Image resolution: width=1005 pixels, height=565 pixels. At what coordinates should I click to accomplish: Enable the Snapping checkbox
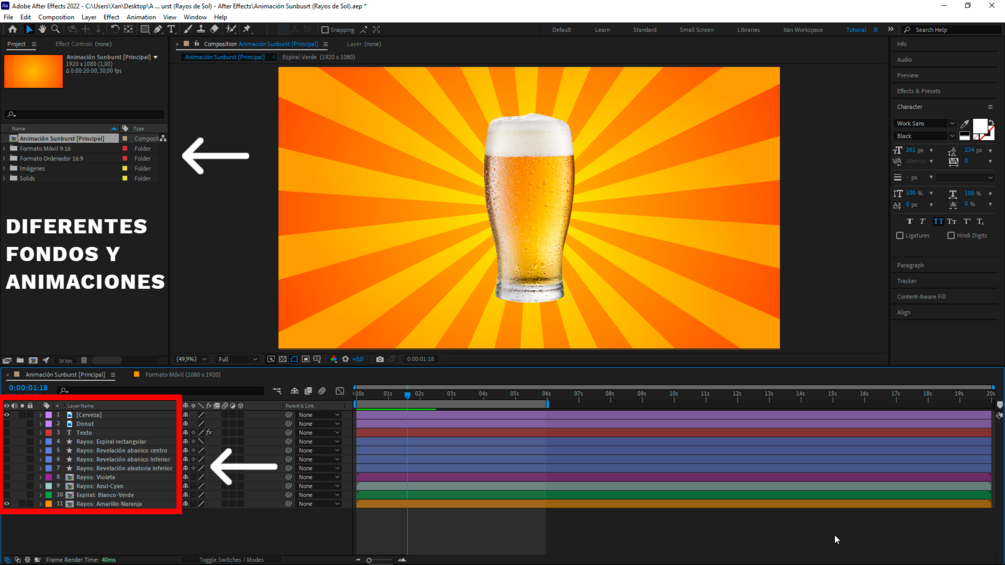tap(325, 29)
